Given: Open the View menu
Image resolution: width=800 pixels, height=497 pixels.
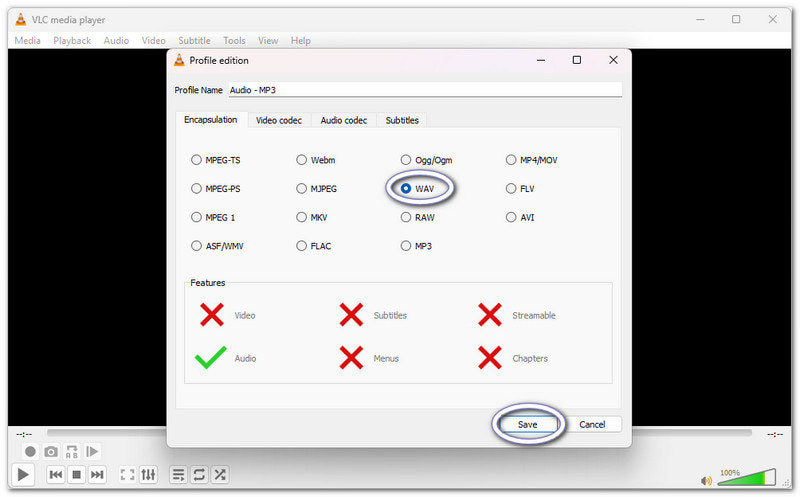Looking at the screenshot, I should tap(268, 40).
